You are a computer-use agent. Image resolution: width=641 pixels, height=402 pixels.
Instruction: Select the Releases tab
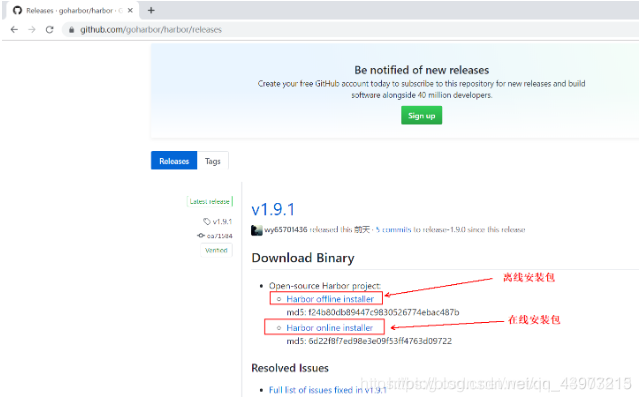tap(174, 161)
